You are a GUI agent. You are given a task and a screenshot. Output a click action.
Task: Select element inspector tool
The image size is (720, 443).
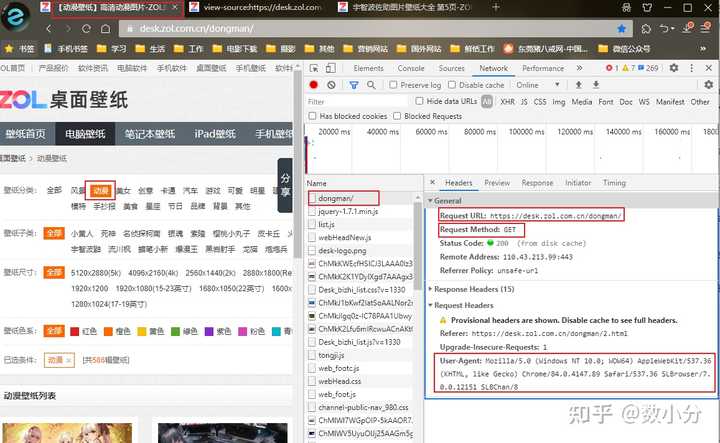pos(314,68)
